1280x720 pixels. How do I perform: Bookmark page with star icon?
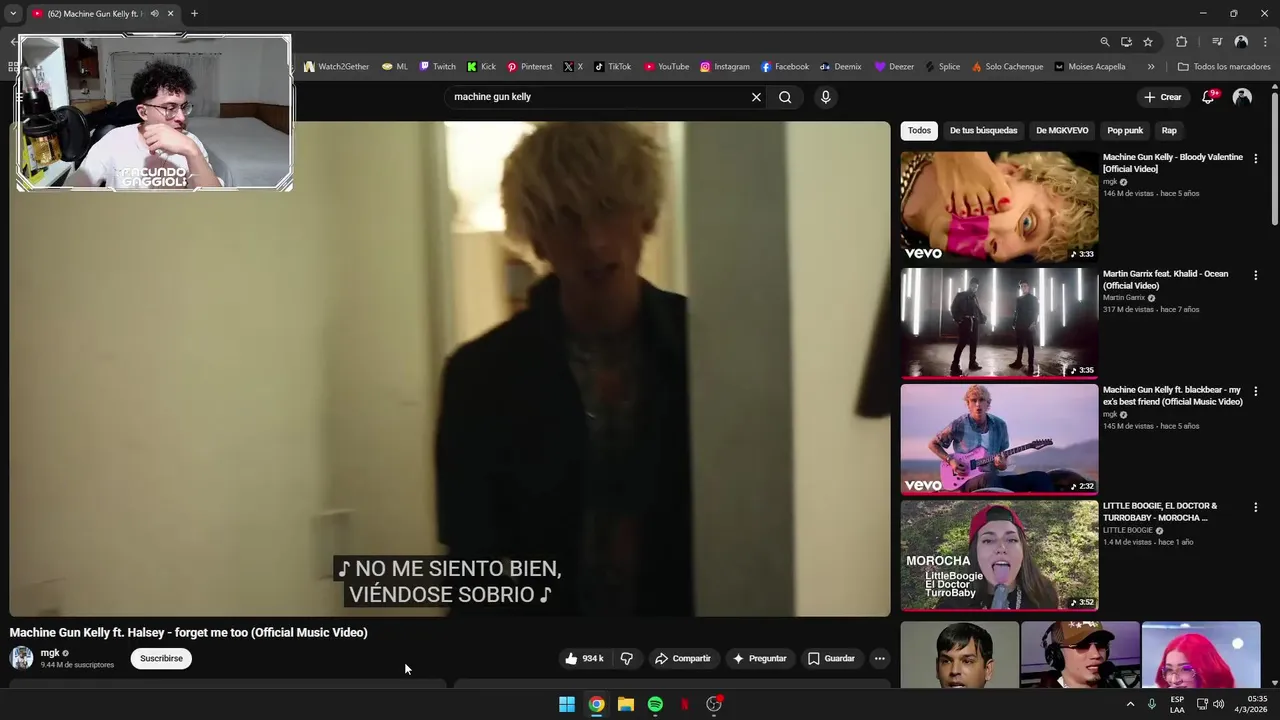click(x=1148, y=42)
